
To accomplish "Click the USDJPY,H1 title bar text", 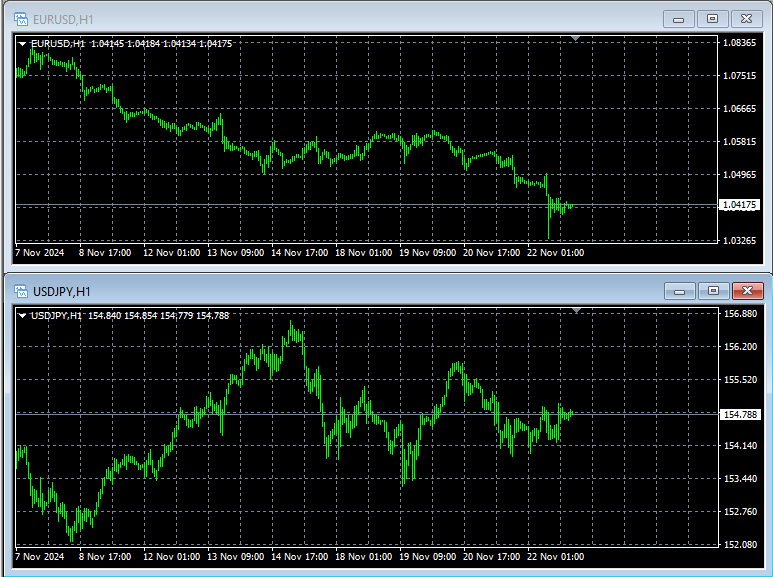I will click(62, 292).
